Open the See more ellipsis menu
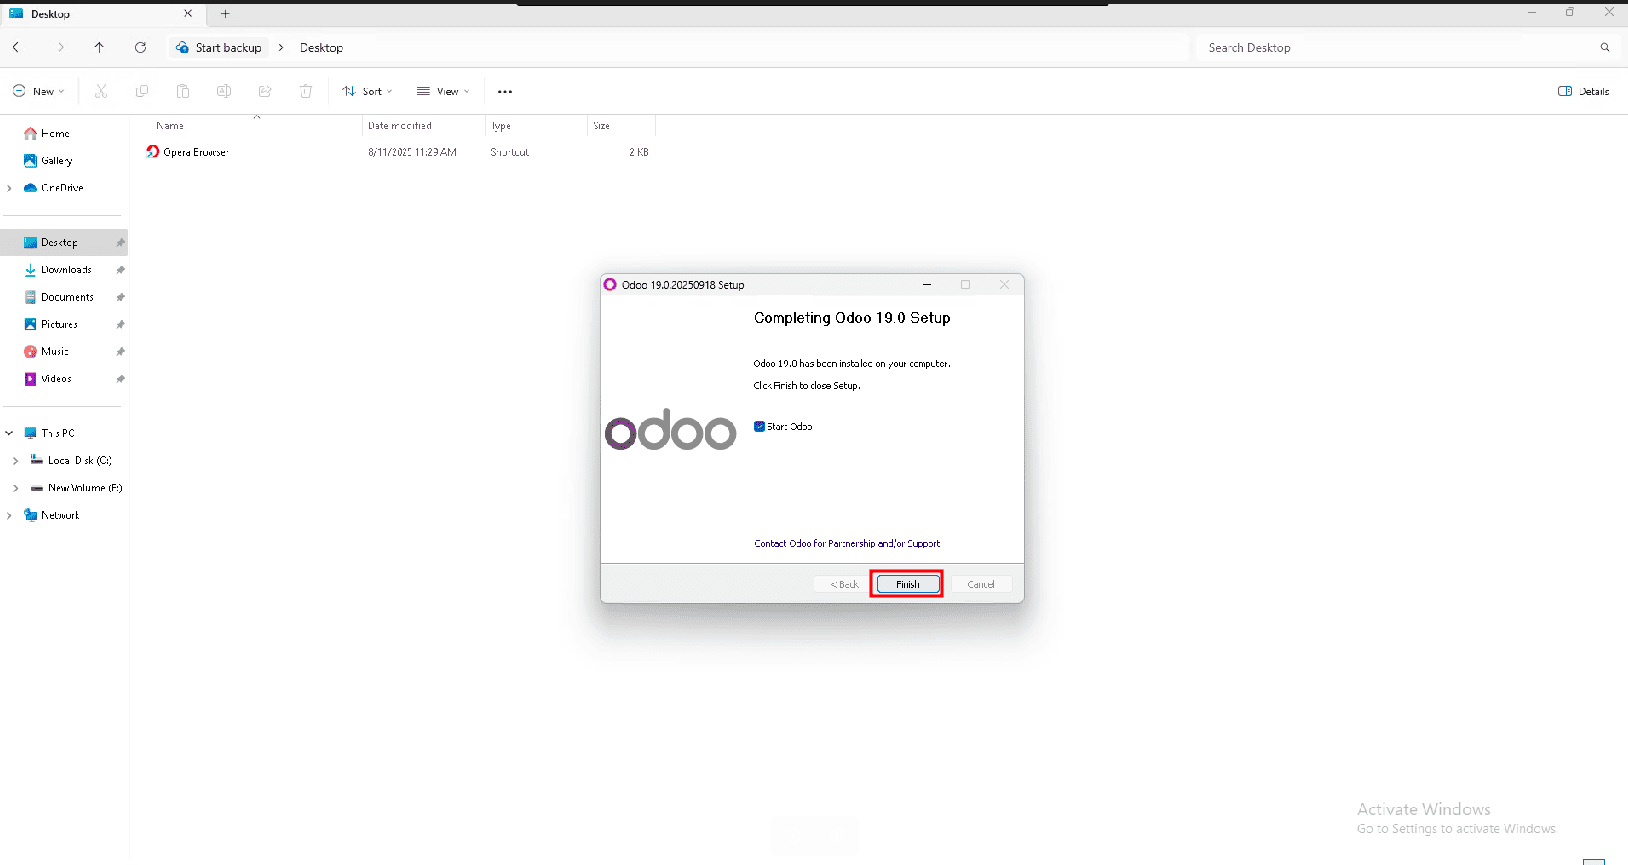This screenshot has height=865, width=1628. tap(505, 91)
